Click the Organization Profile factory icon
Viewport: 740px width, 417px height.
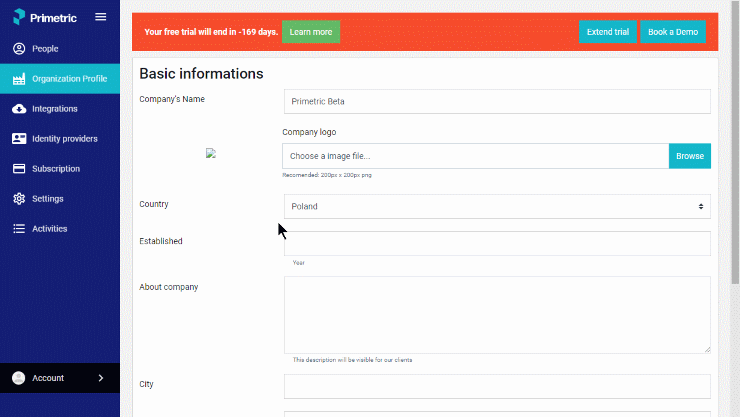19,79
